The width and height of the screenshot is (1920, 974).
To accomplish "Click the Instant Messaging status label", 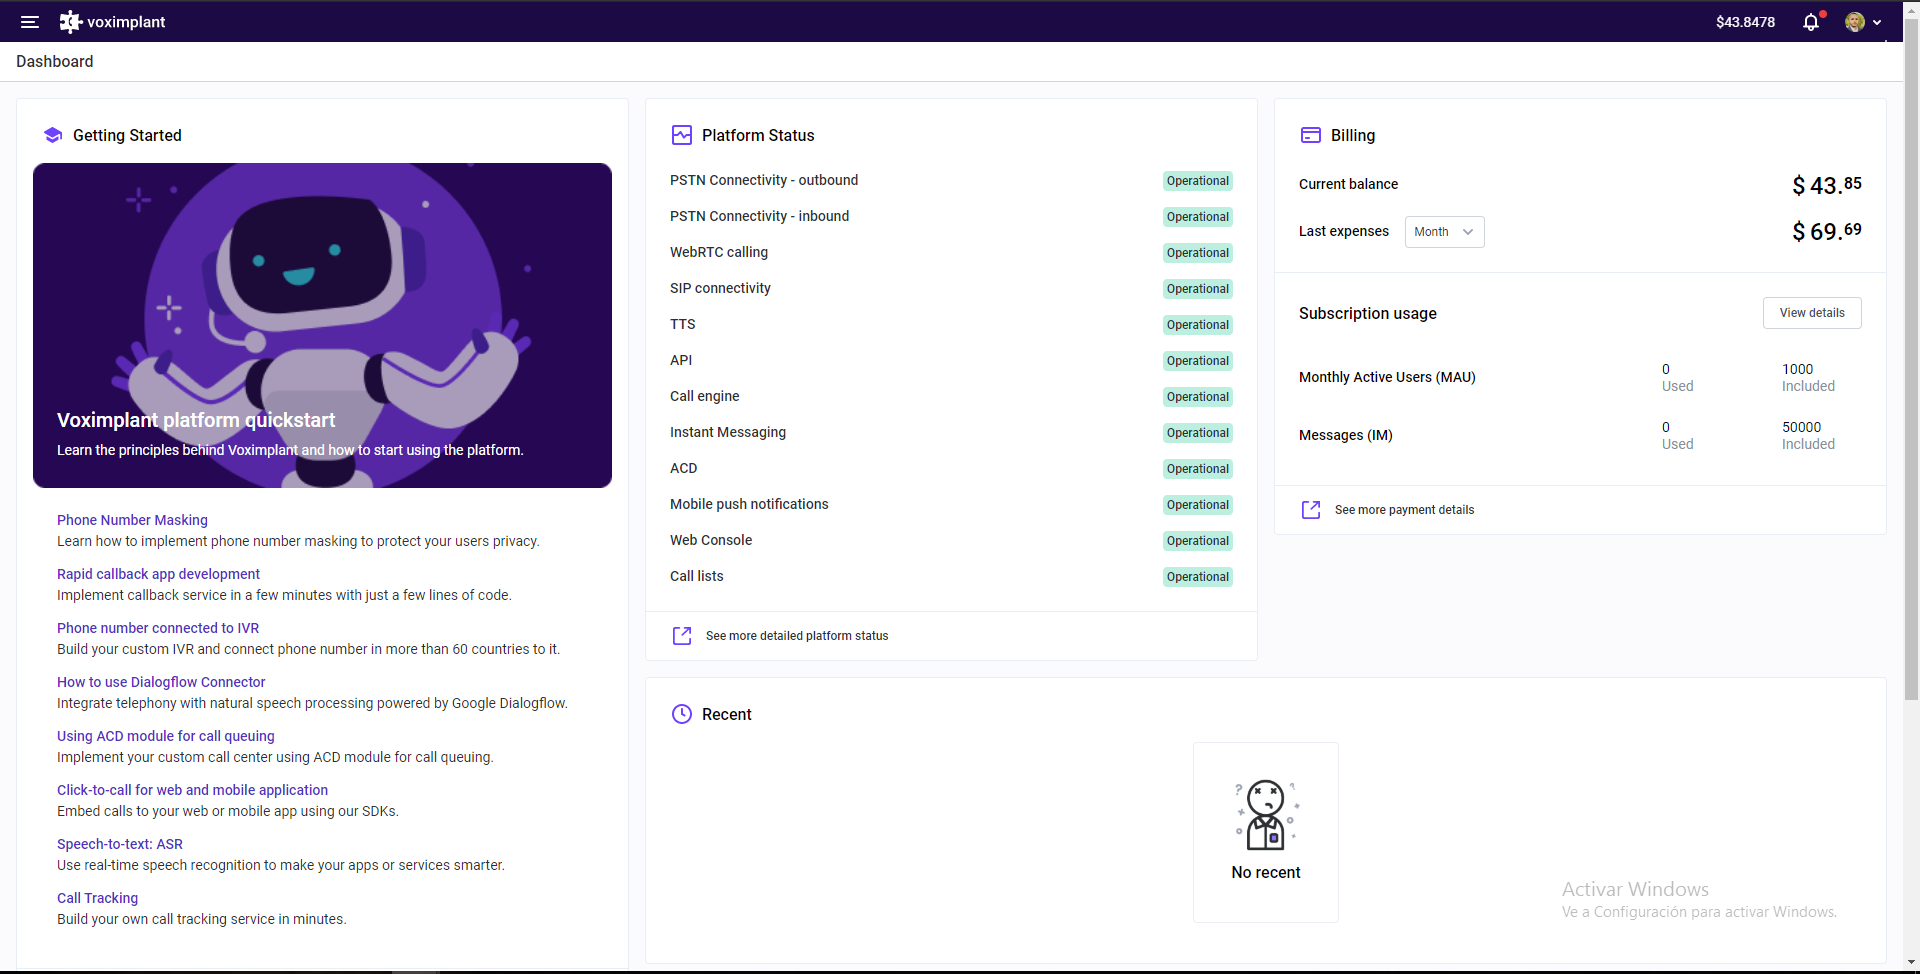I will (x=728, y=432).
